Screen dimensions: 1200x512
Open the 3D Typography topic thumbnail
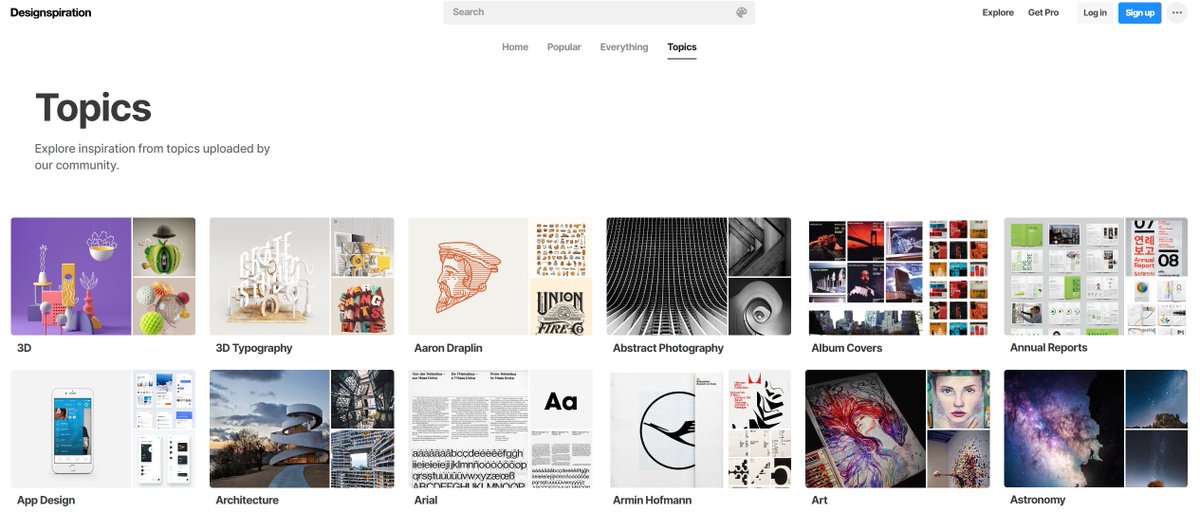[x=269, y=276]
